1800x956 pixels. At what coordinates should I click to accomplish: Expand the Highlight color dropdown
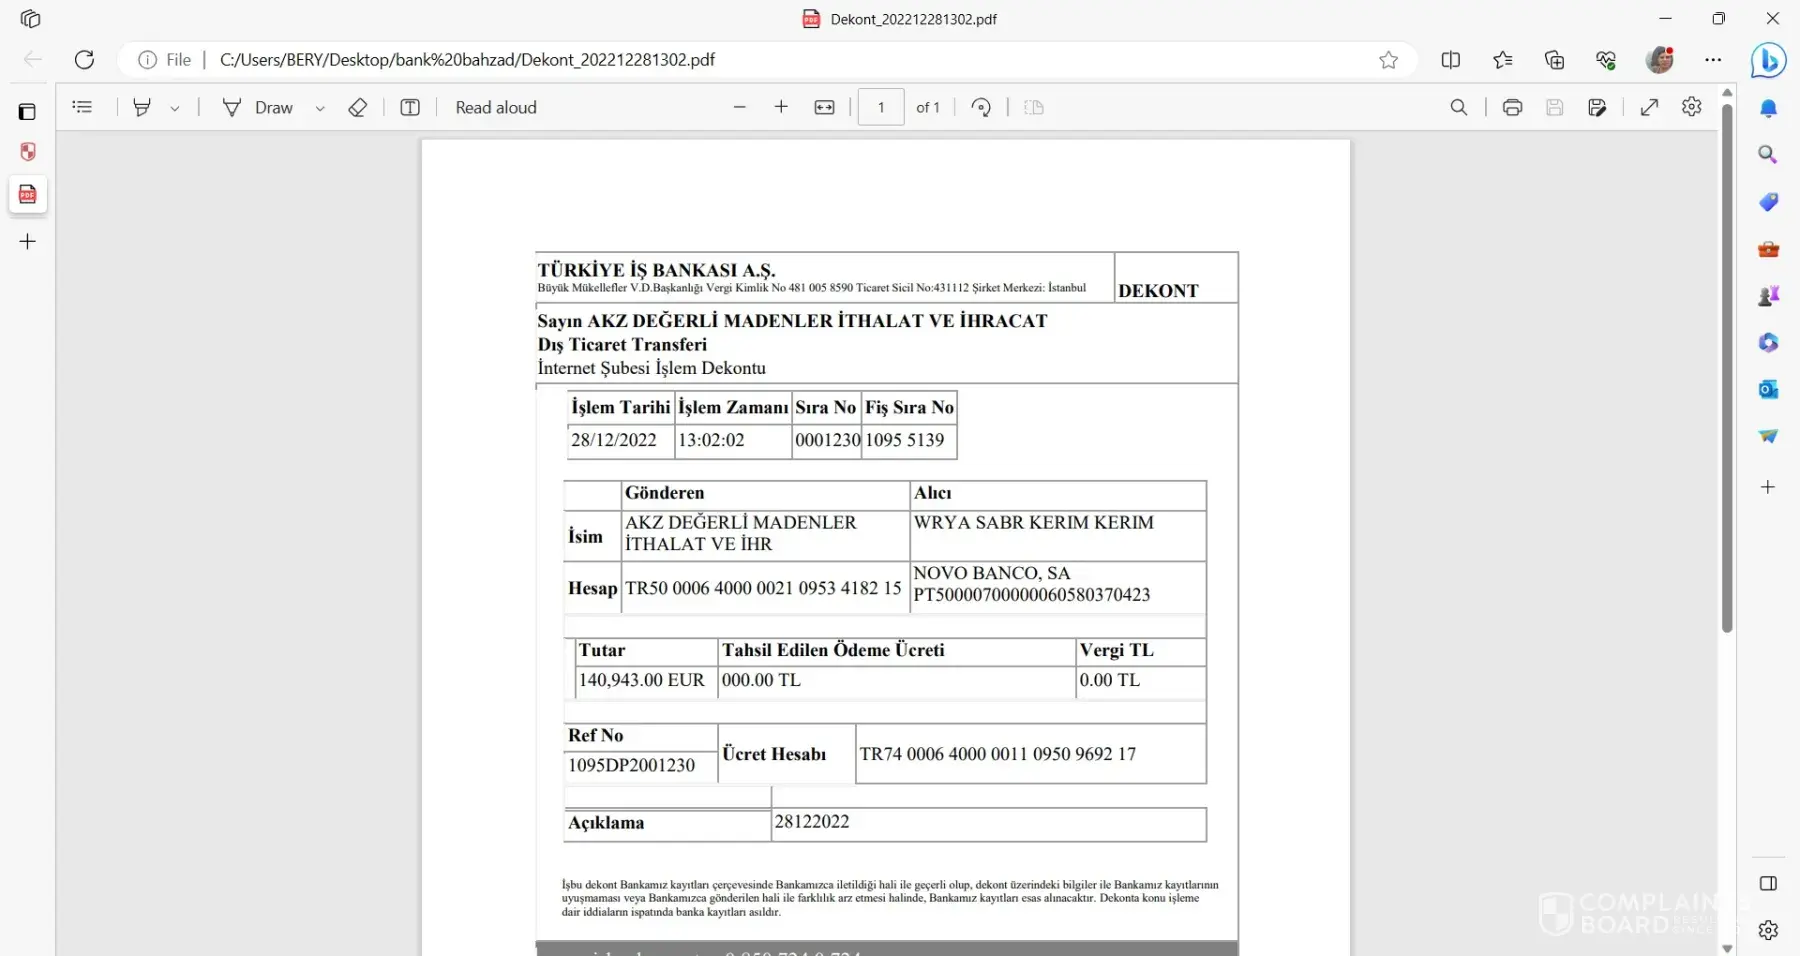175,108
